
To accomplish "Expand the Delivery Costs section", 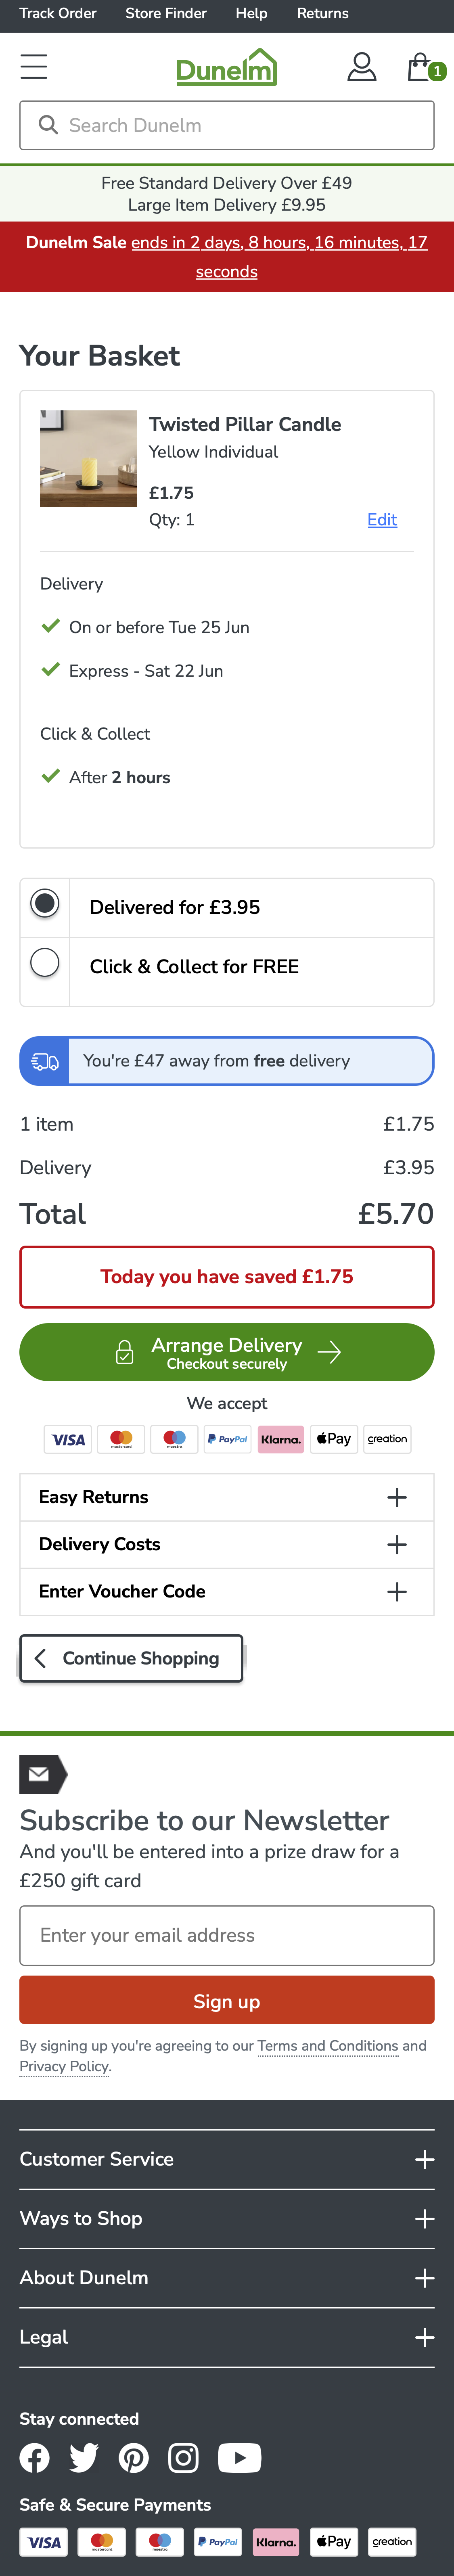I will pos(227,1544).
